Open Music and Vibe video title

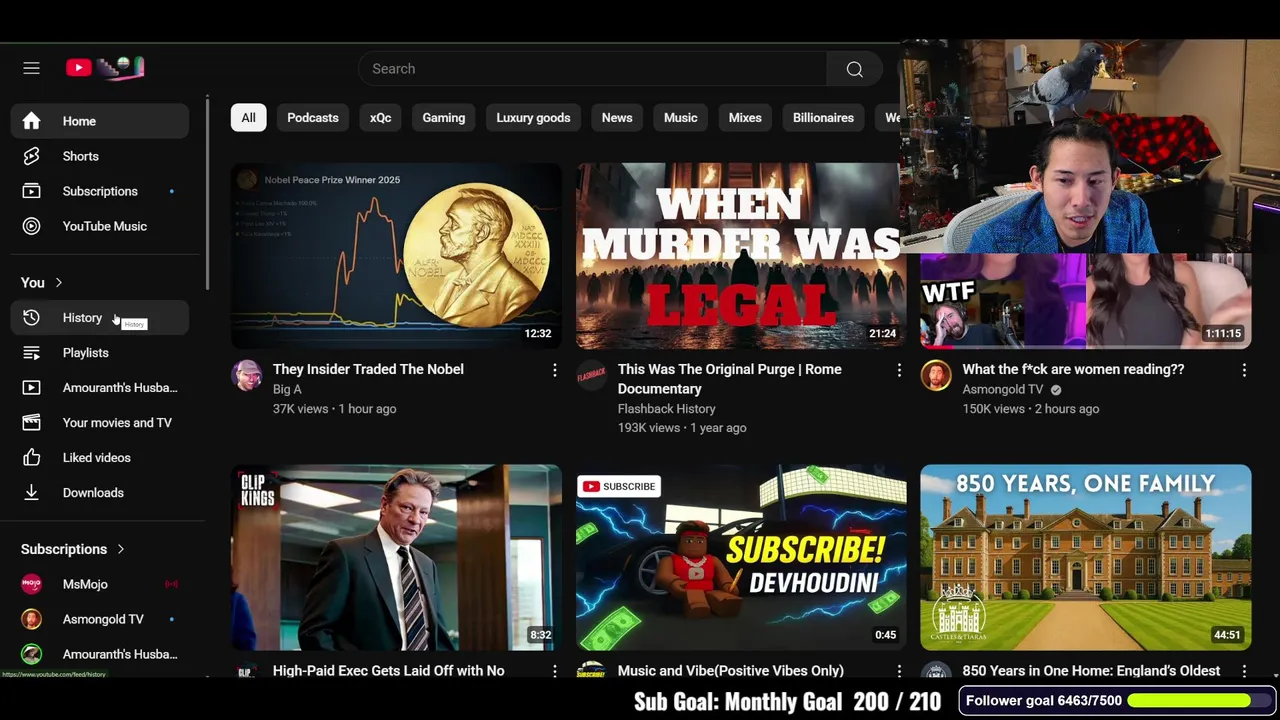click(x=731, y=671)
